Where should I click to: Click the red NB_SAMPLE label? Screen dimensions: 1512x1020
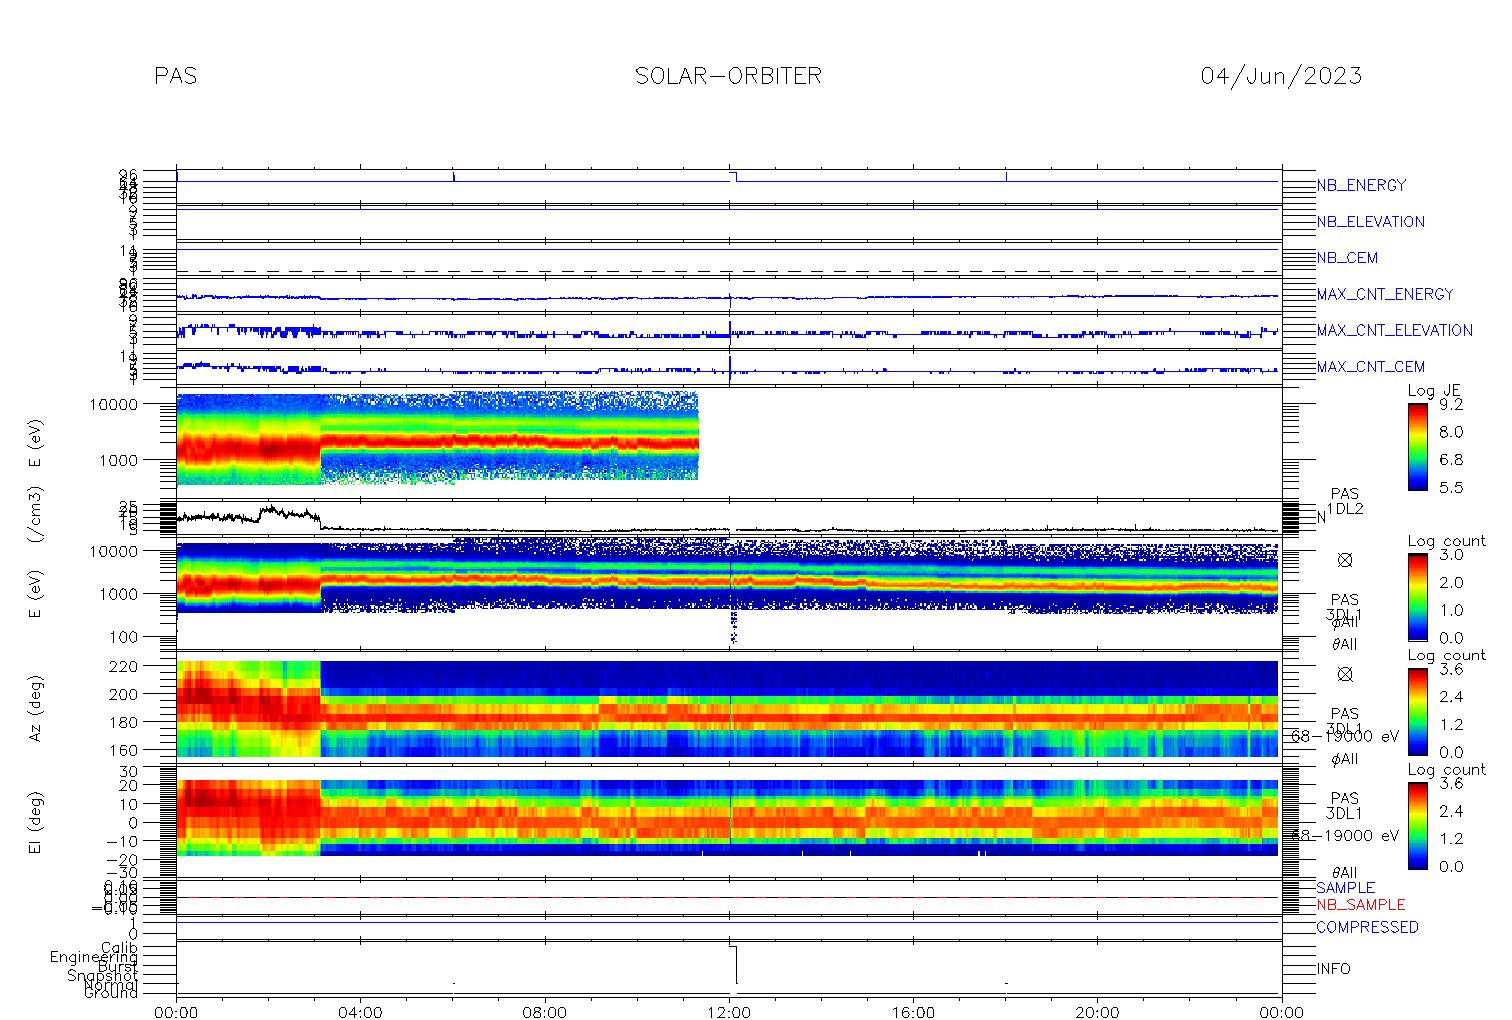(x=1360, y=905)
